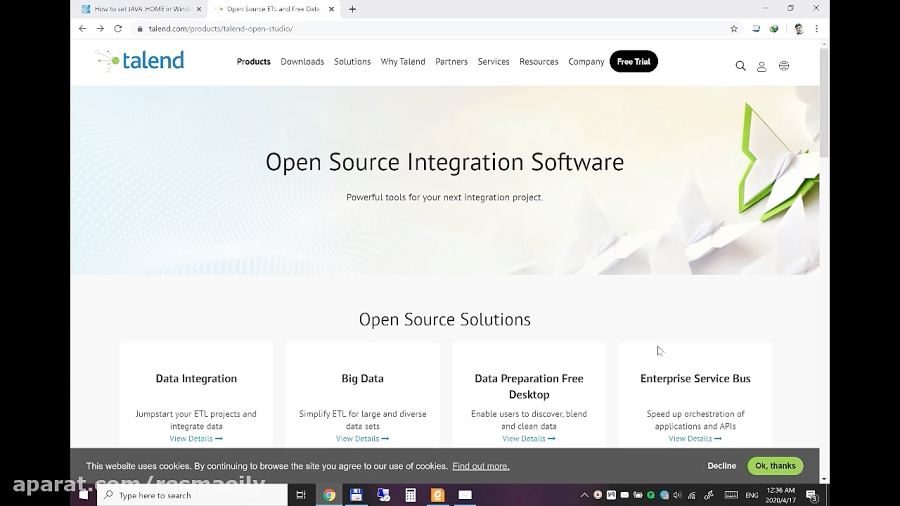Open the orange app icon in taskbar

(x=438, y=495)
